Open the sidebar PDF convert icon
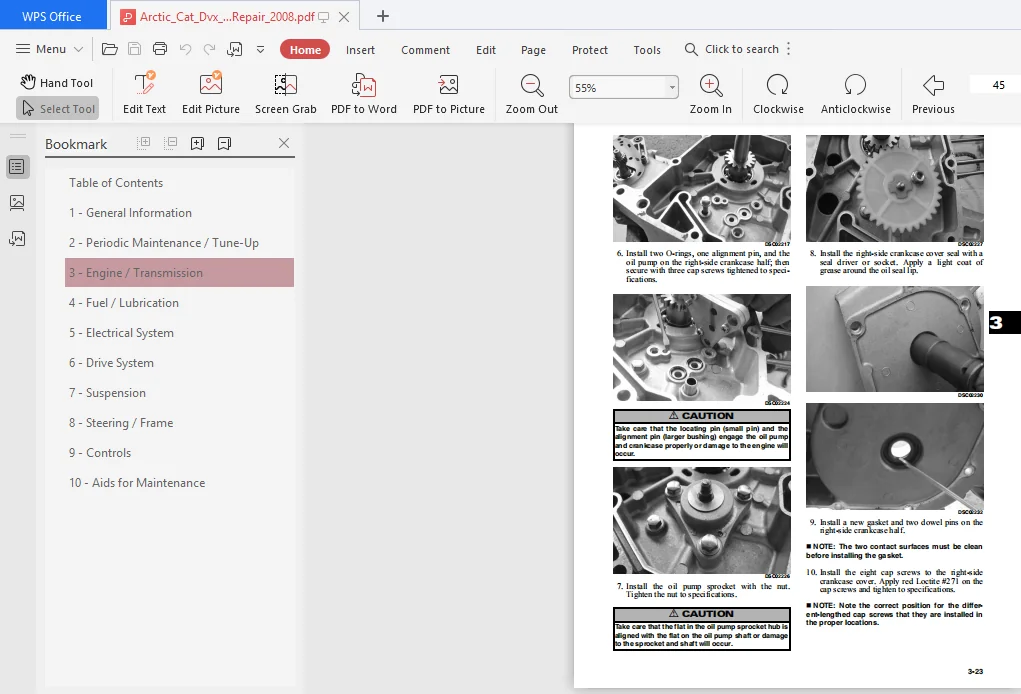 (x=18, y=238)
